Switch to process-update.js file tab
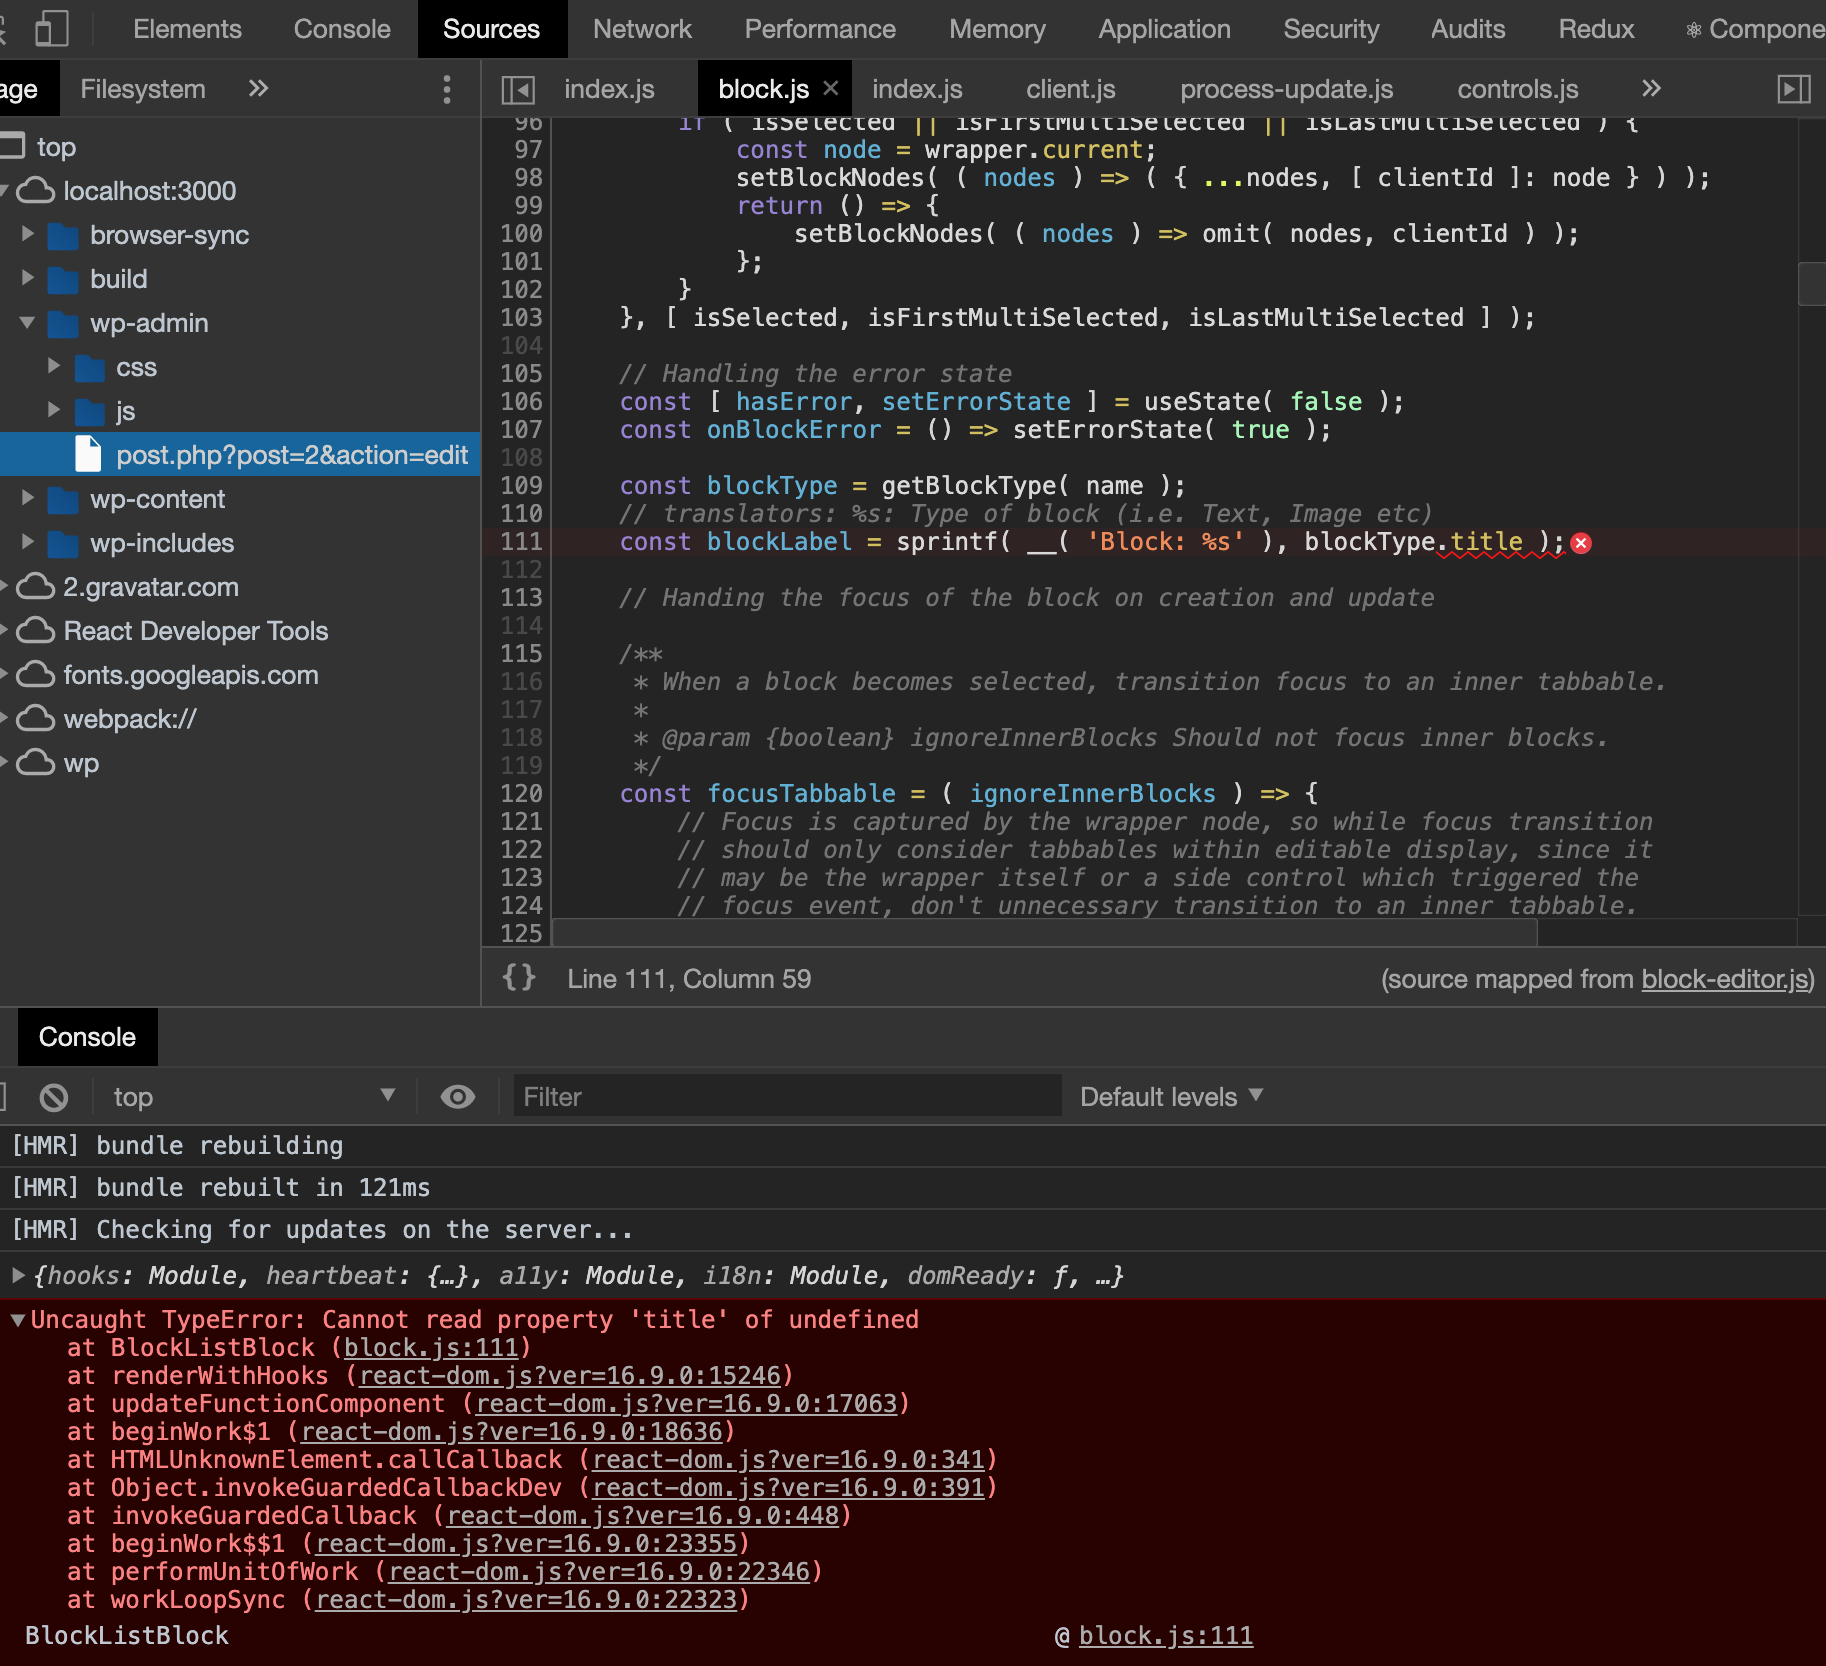 [1286, 89]
